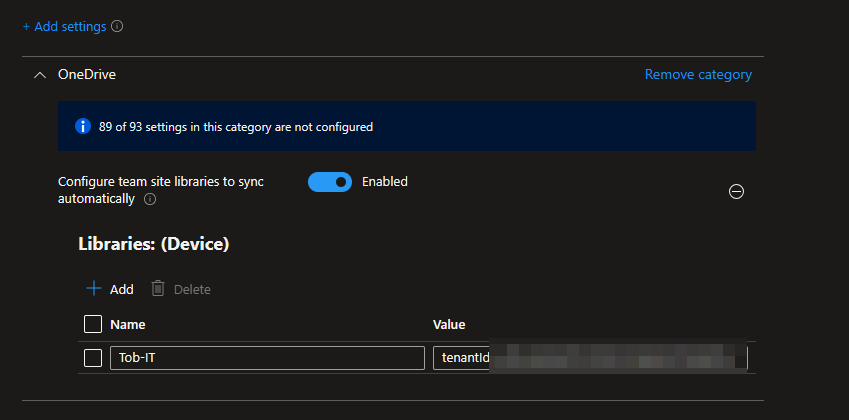This screenshot has width=849, height=420.
Task: Collapse the OneDrive category chevron
Action: (x=39, y=75)
